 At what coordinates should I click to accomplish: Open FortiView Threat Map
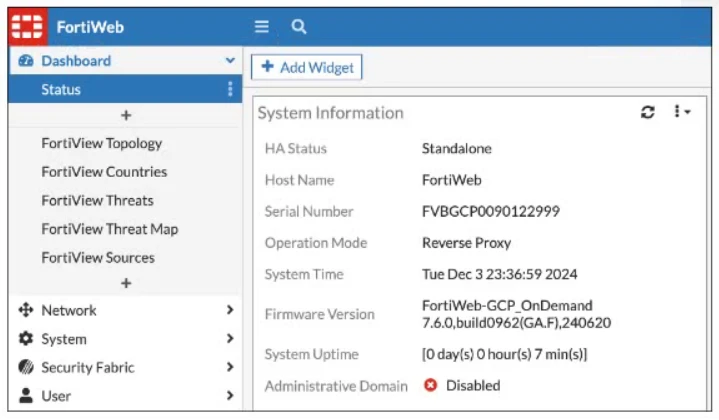coord(109,229)
